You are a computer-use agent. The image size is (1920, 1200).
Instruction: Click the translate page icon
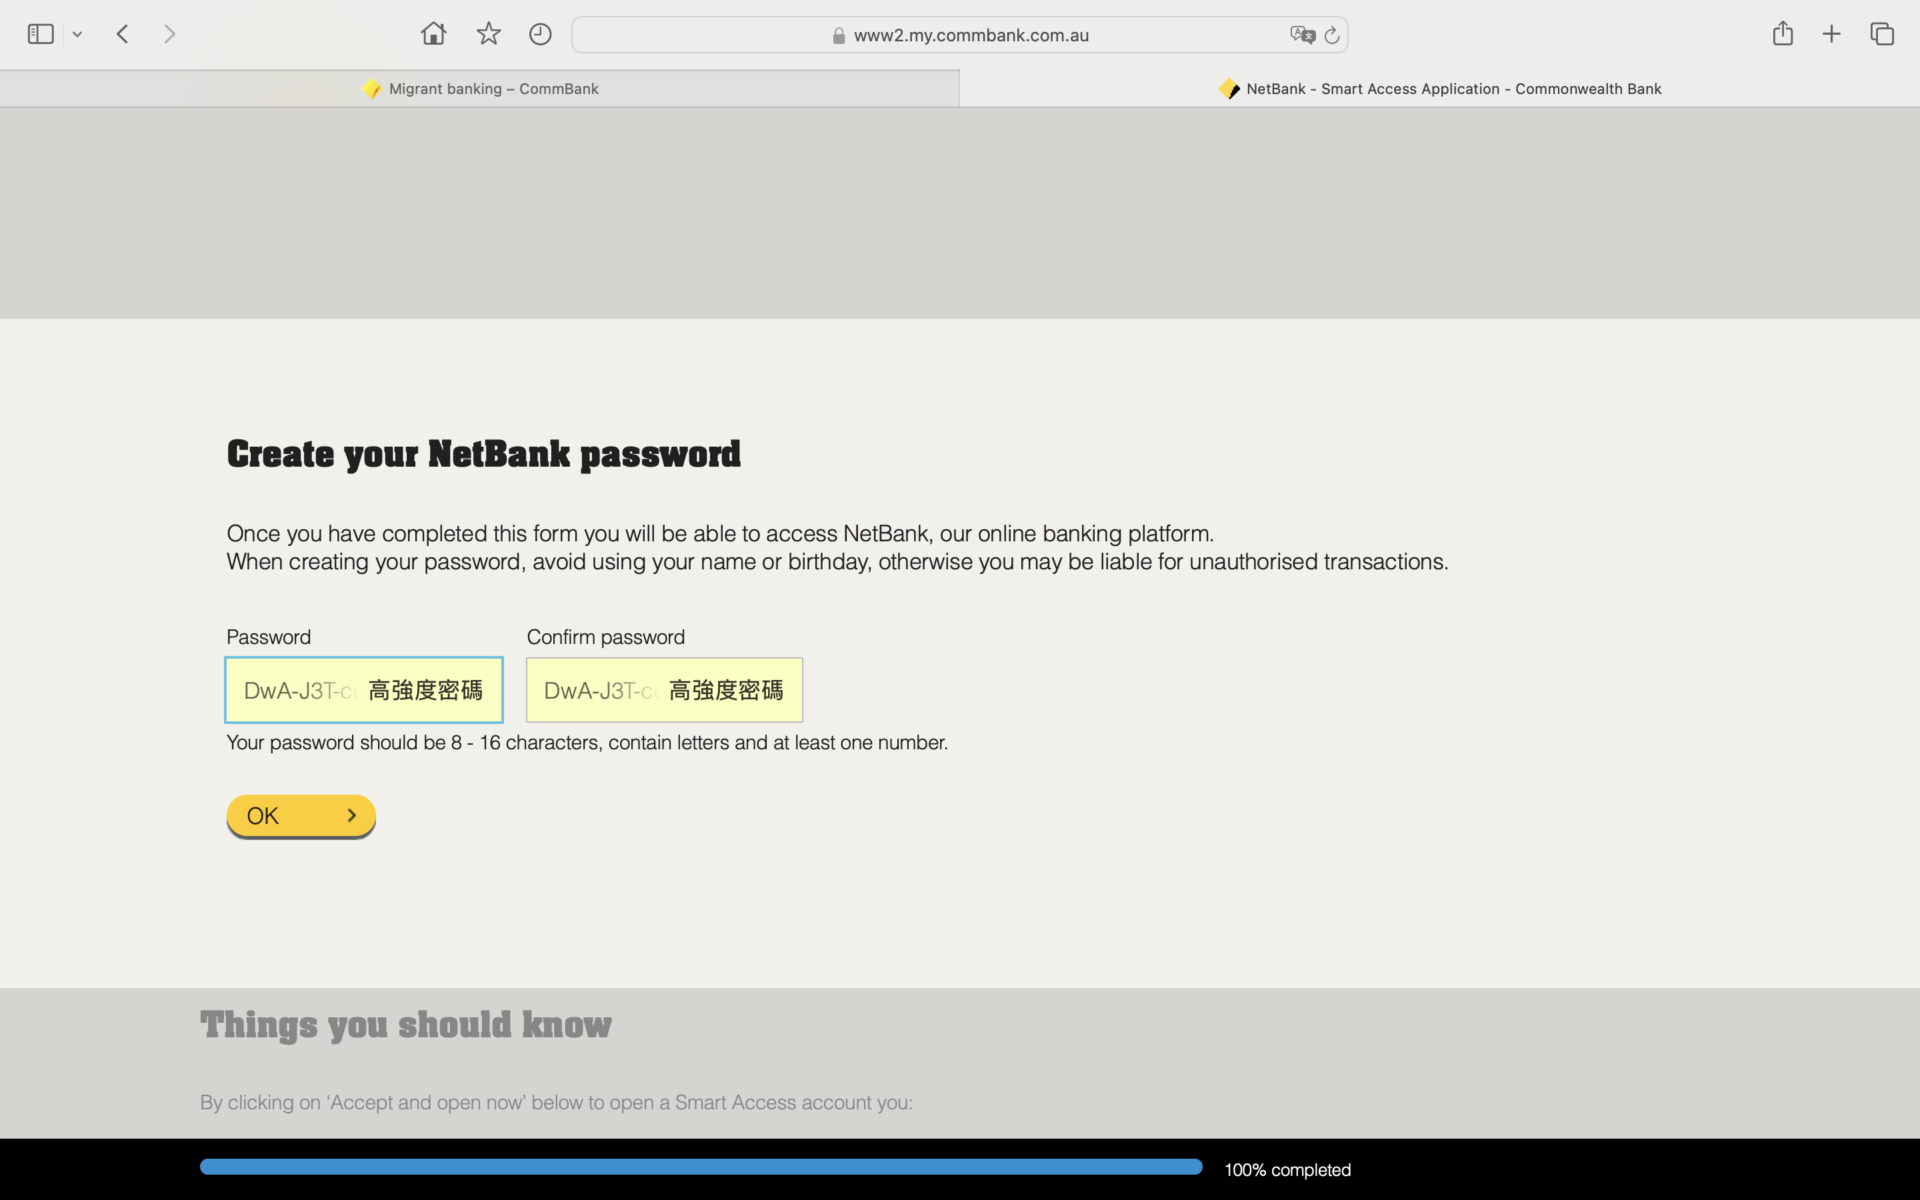pyautogui.click(x=1302, y=35)
